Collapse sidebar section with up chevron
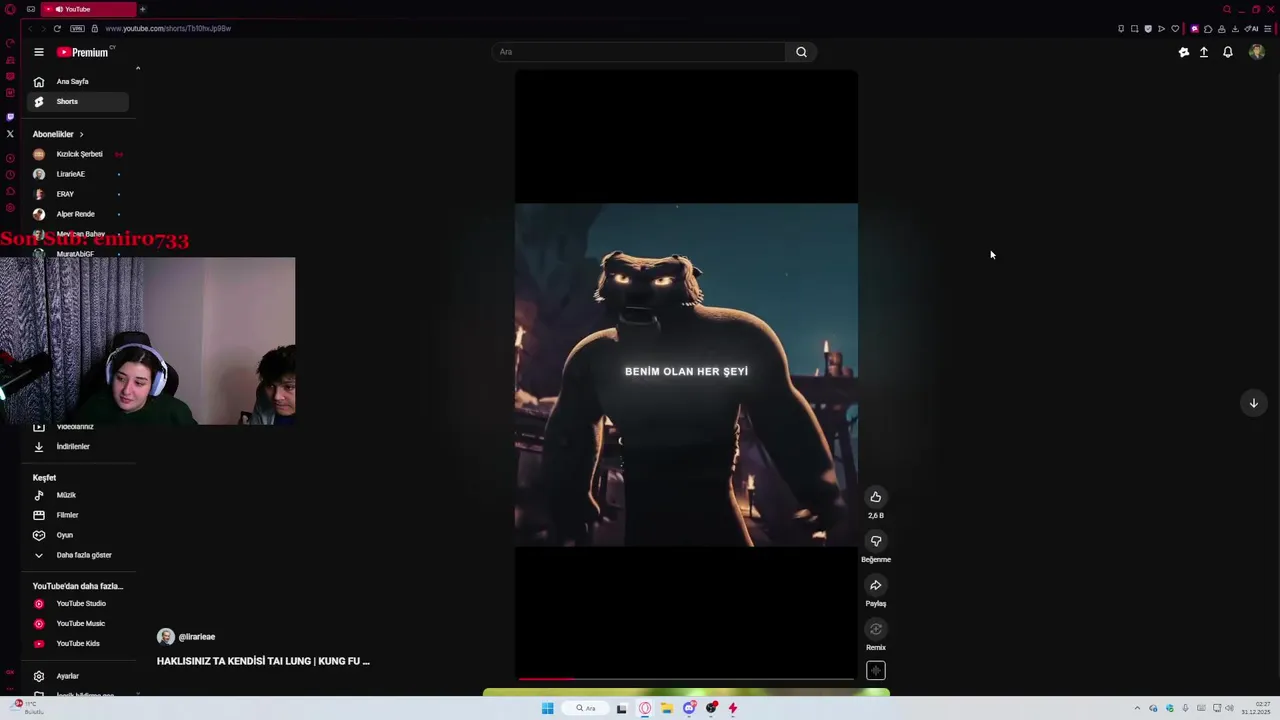Image resolution: width=1280 pixels, height=720 pixels. (138, 68)
